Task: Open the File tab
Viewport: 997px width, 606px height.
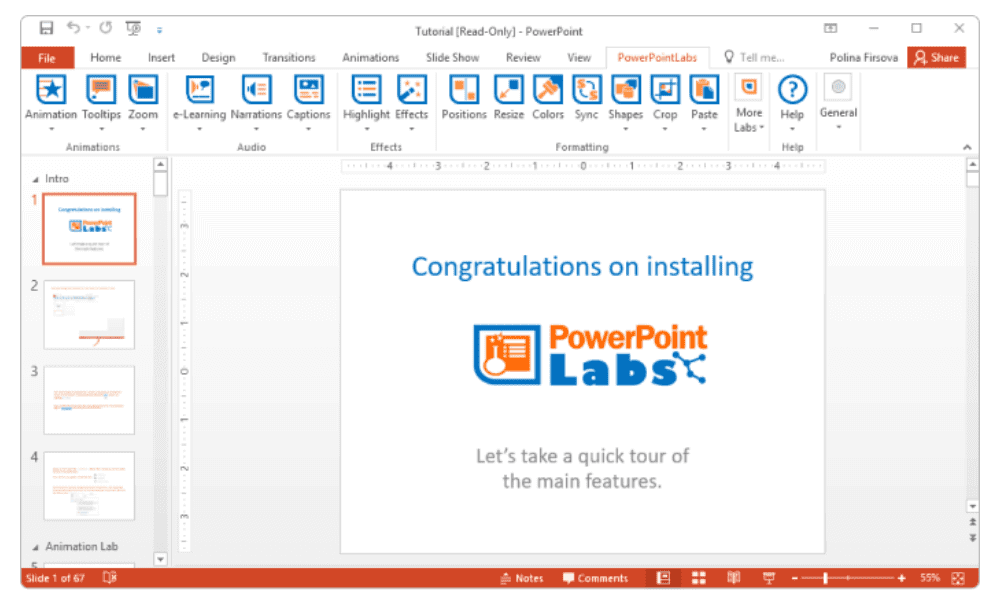Action: click(47, 58)
